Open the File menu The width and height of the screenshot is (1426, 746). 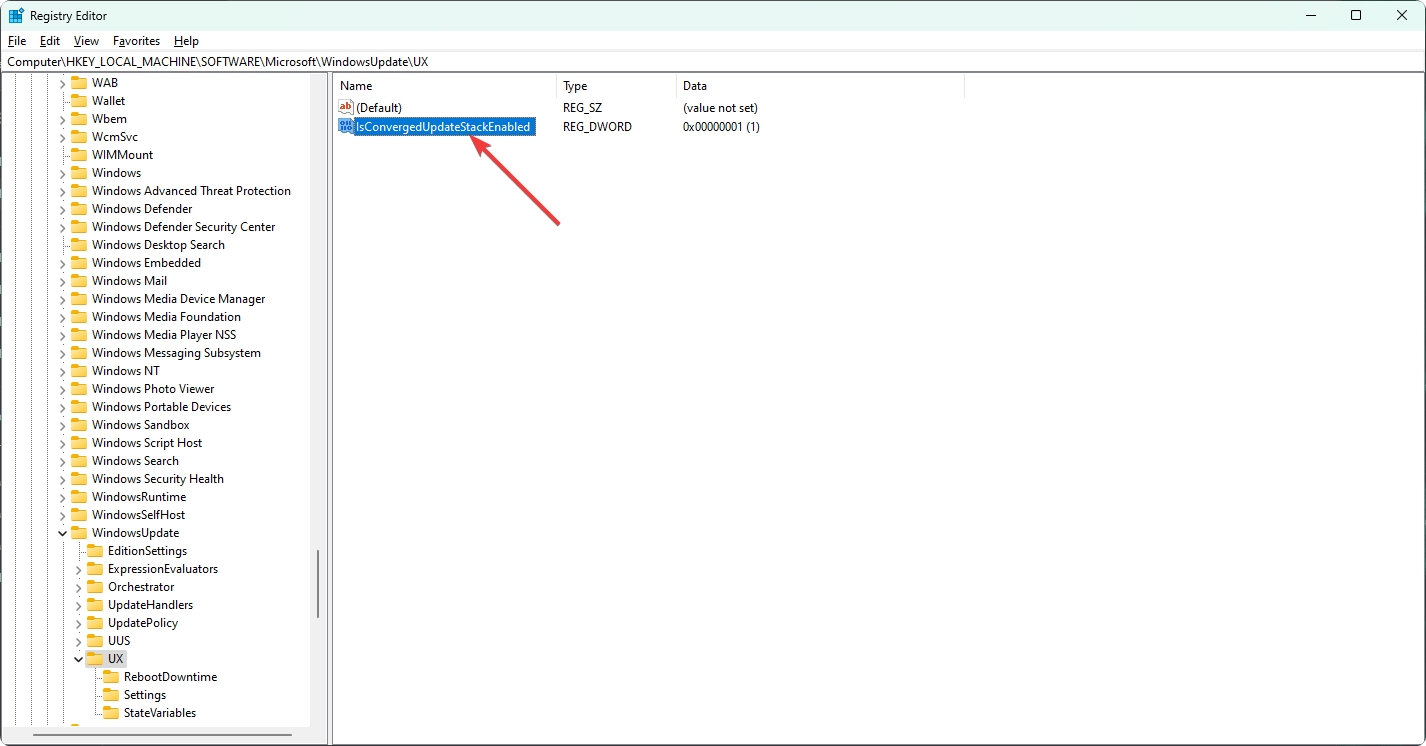tap(17, 41)
